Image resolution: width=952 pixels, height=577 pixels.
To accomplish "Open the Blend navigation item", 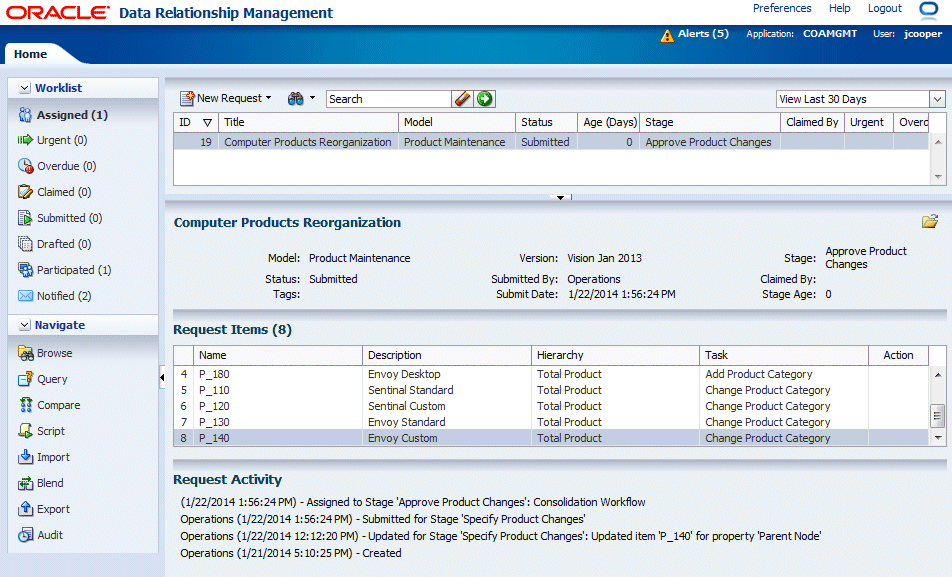I will tap(50, 483).
